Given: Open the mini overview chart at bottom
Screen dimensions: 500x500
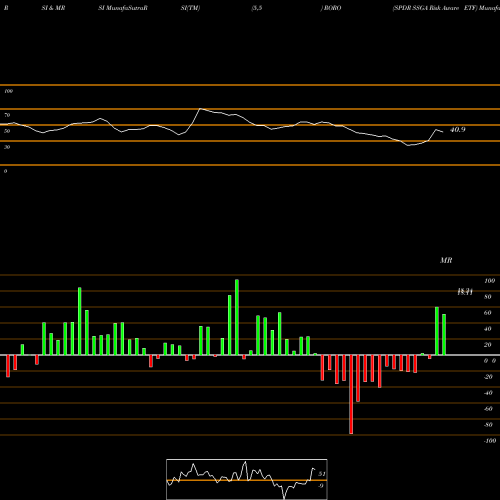Looking at the screenshot, I should pyautogui.click(x=247, y=479).
